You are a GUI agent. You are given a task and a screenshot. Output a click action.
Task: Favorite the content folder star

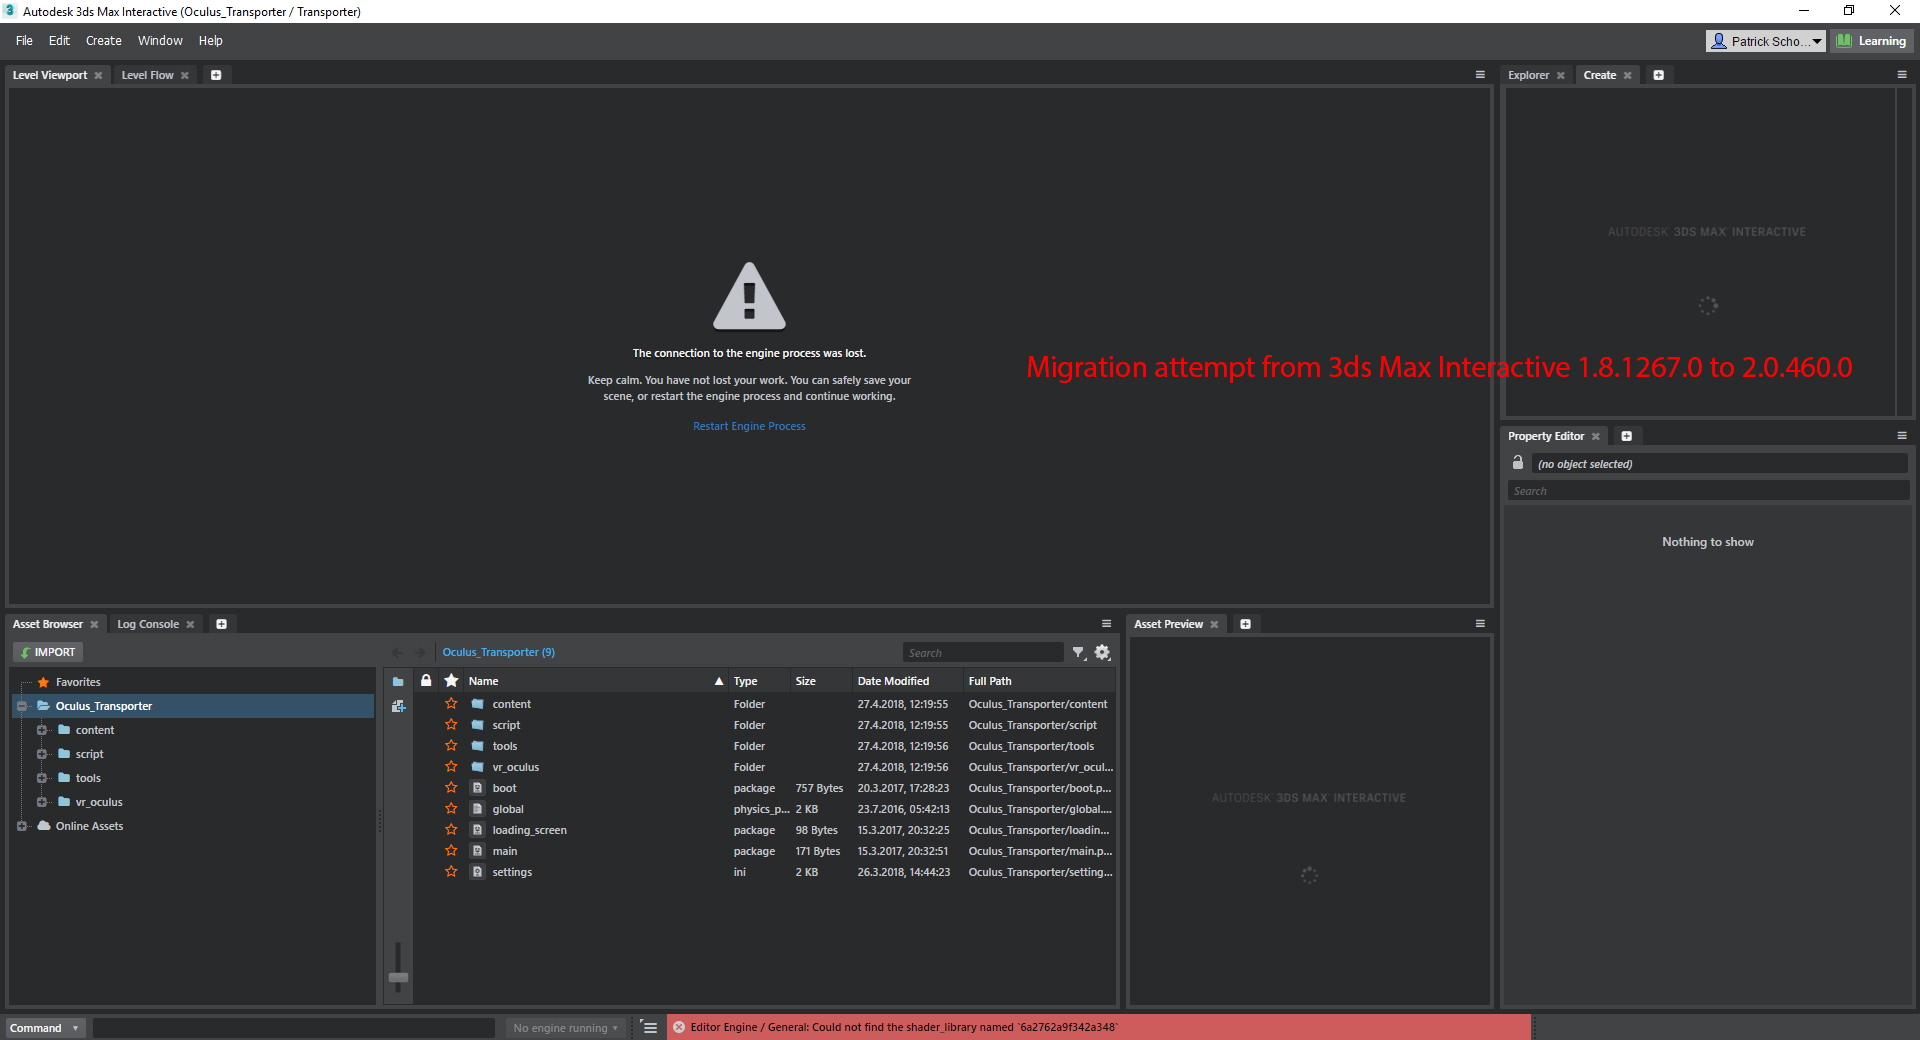pyautogui.click(x=451, y=704)
